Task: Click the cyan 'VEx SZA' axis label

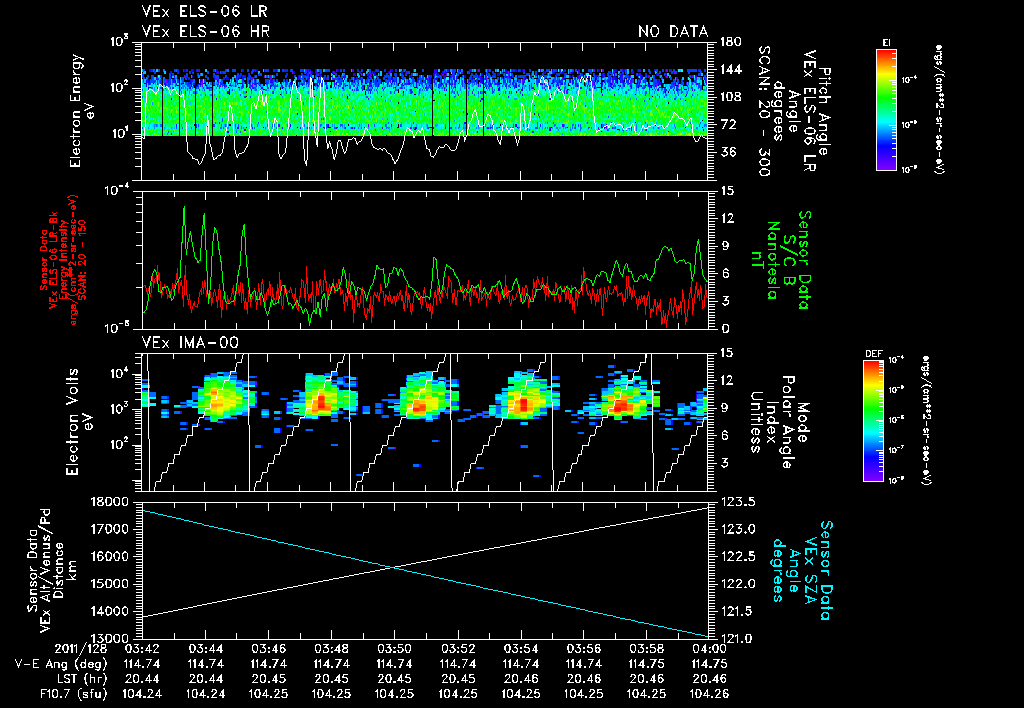Action: [810, 570]
